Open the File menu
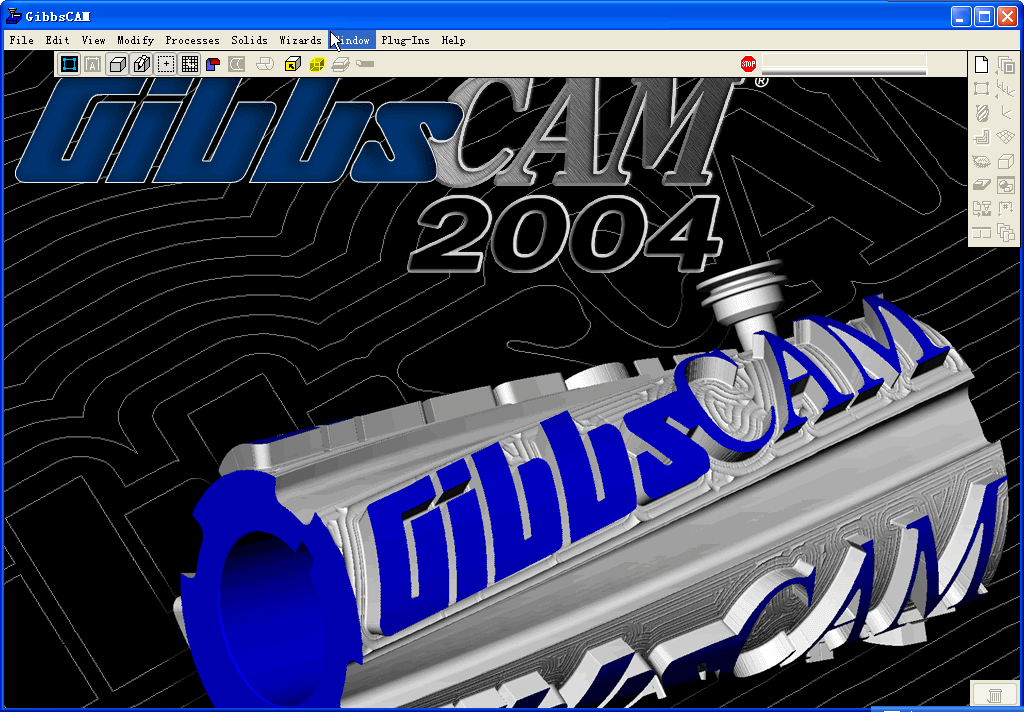Image resolution: width=1024 pixels, height=712 pixels. click(22, 40)
